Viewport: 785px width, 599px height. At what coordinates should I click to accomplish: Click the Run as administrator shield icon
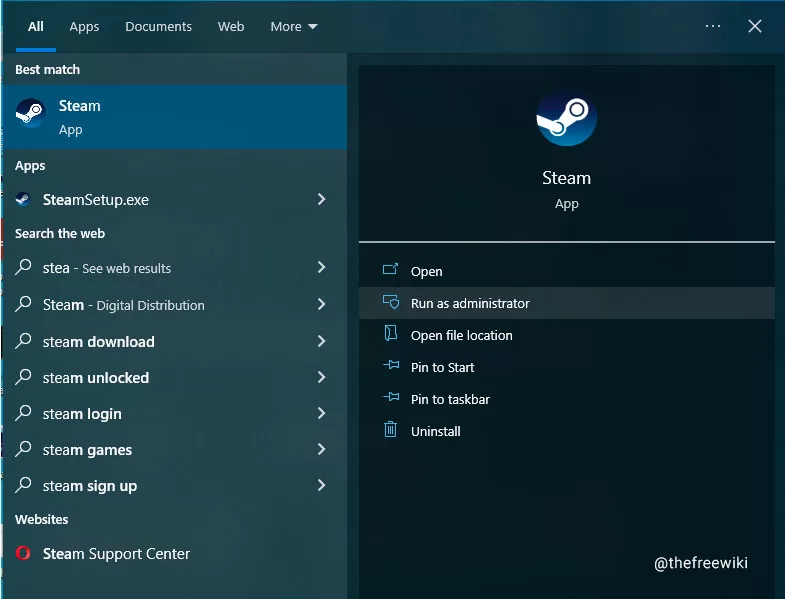tap(390, 302)
